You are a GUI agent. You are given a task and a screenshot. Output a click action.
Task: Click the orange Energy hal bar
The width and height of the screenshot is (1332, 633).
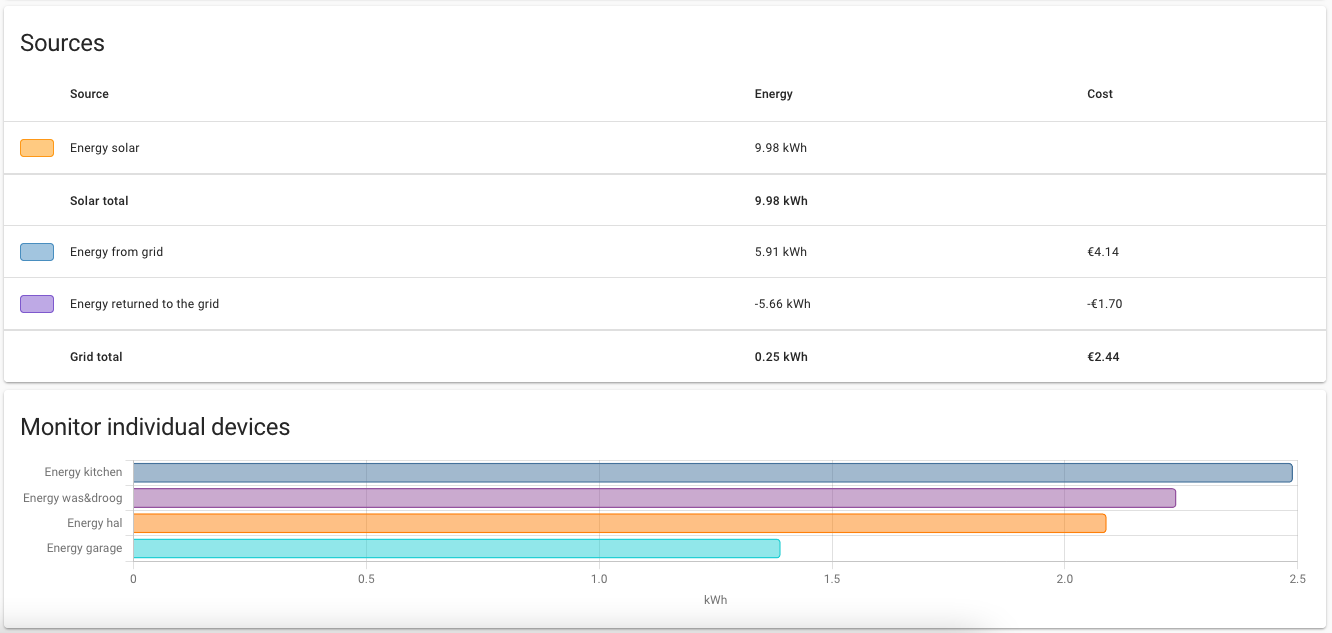pyautogui.click(x=619, y=523)
